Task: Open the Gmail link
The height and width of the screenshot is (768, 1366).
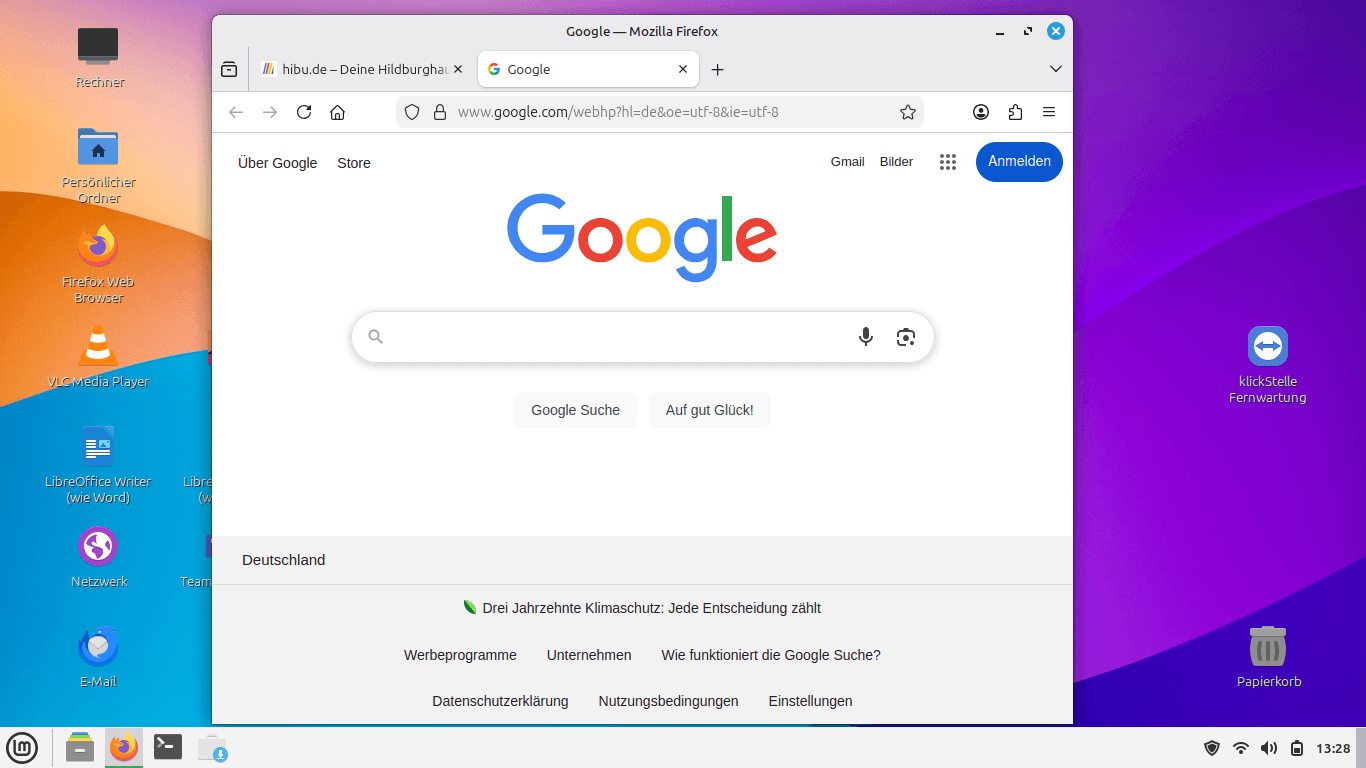Action: (x=847, y=162)
